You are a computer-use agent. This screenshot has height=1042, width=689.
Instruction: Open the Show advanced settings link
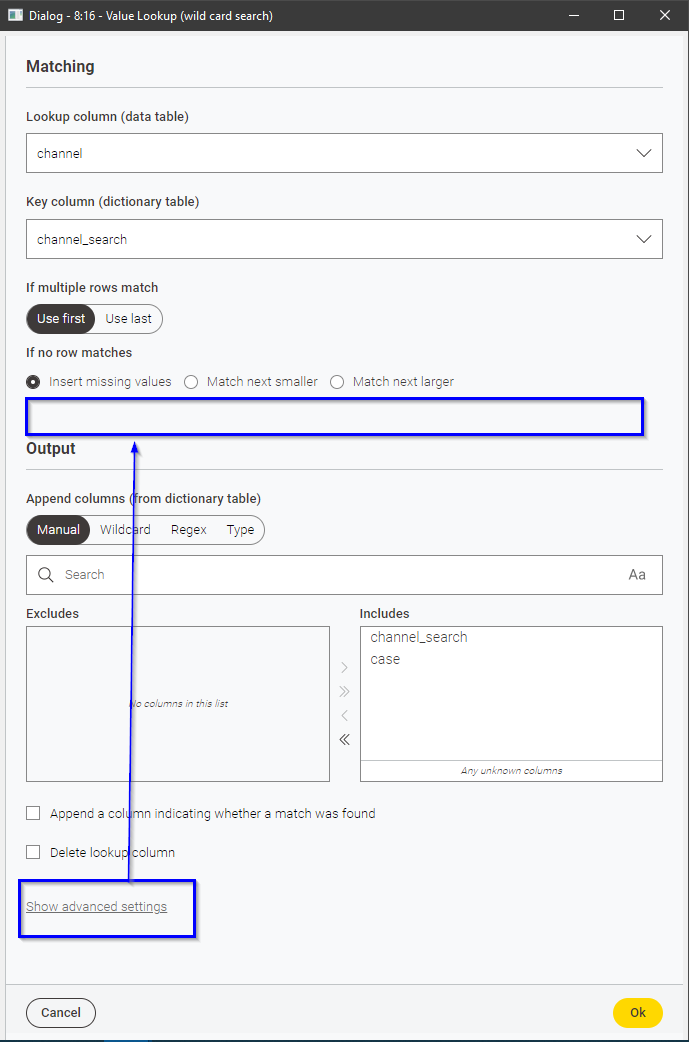(96, 906)
